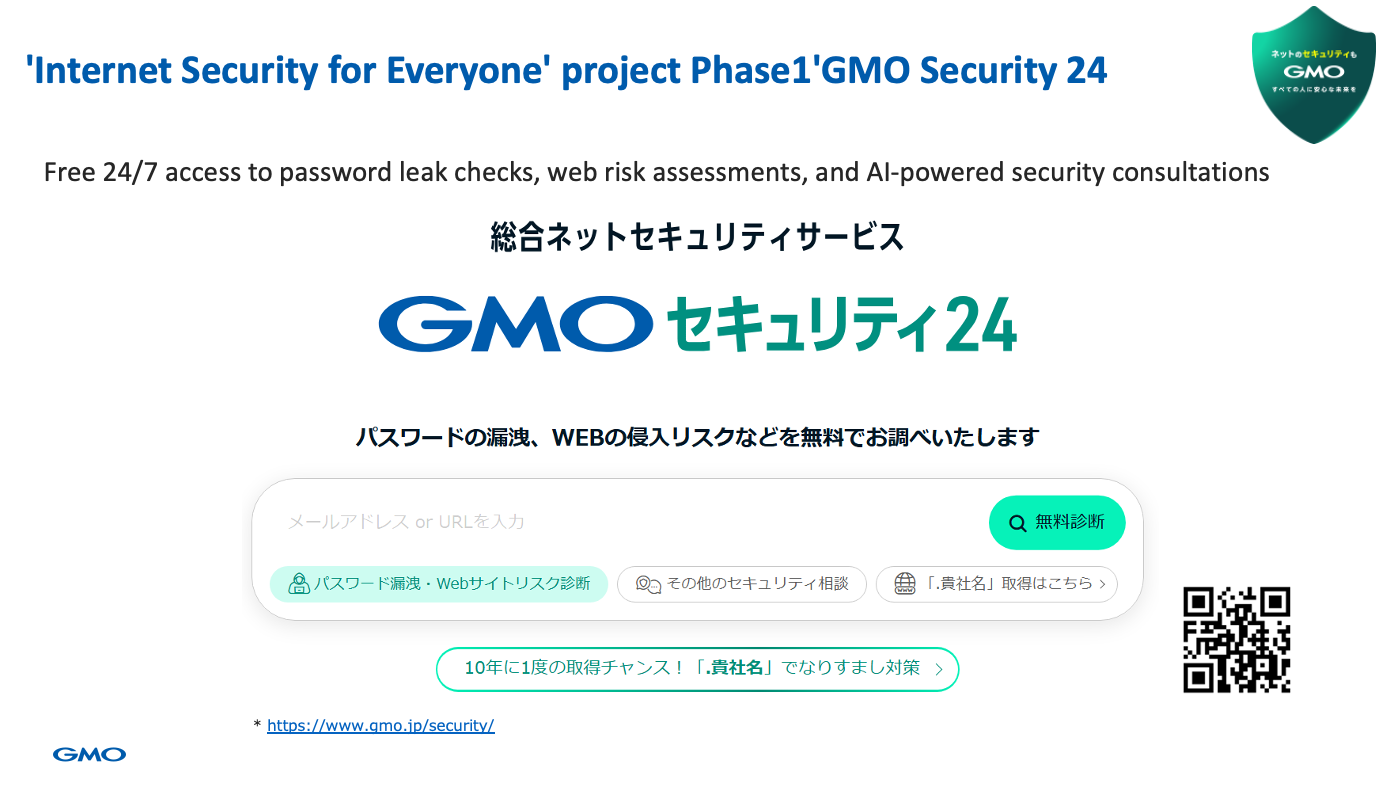Viewport: 1400px width, 788px height.
Task: Open the 10年に1度の取得チャンス banner
Action: pyautogui.click(x=697, y=669)
